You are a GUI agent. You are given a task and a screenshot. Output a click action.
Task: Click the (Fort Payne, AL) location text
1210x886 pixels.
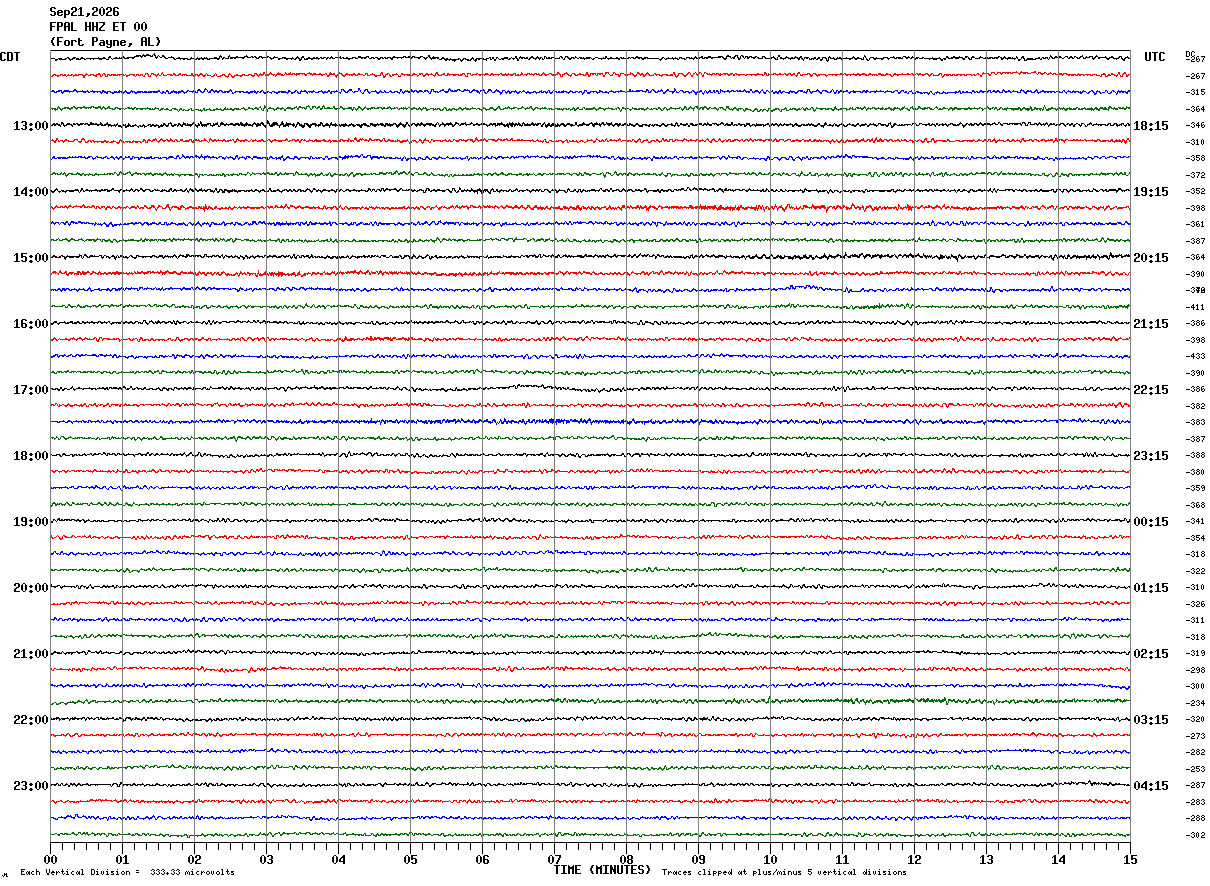(105, 42)
